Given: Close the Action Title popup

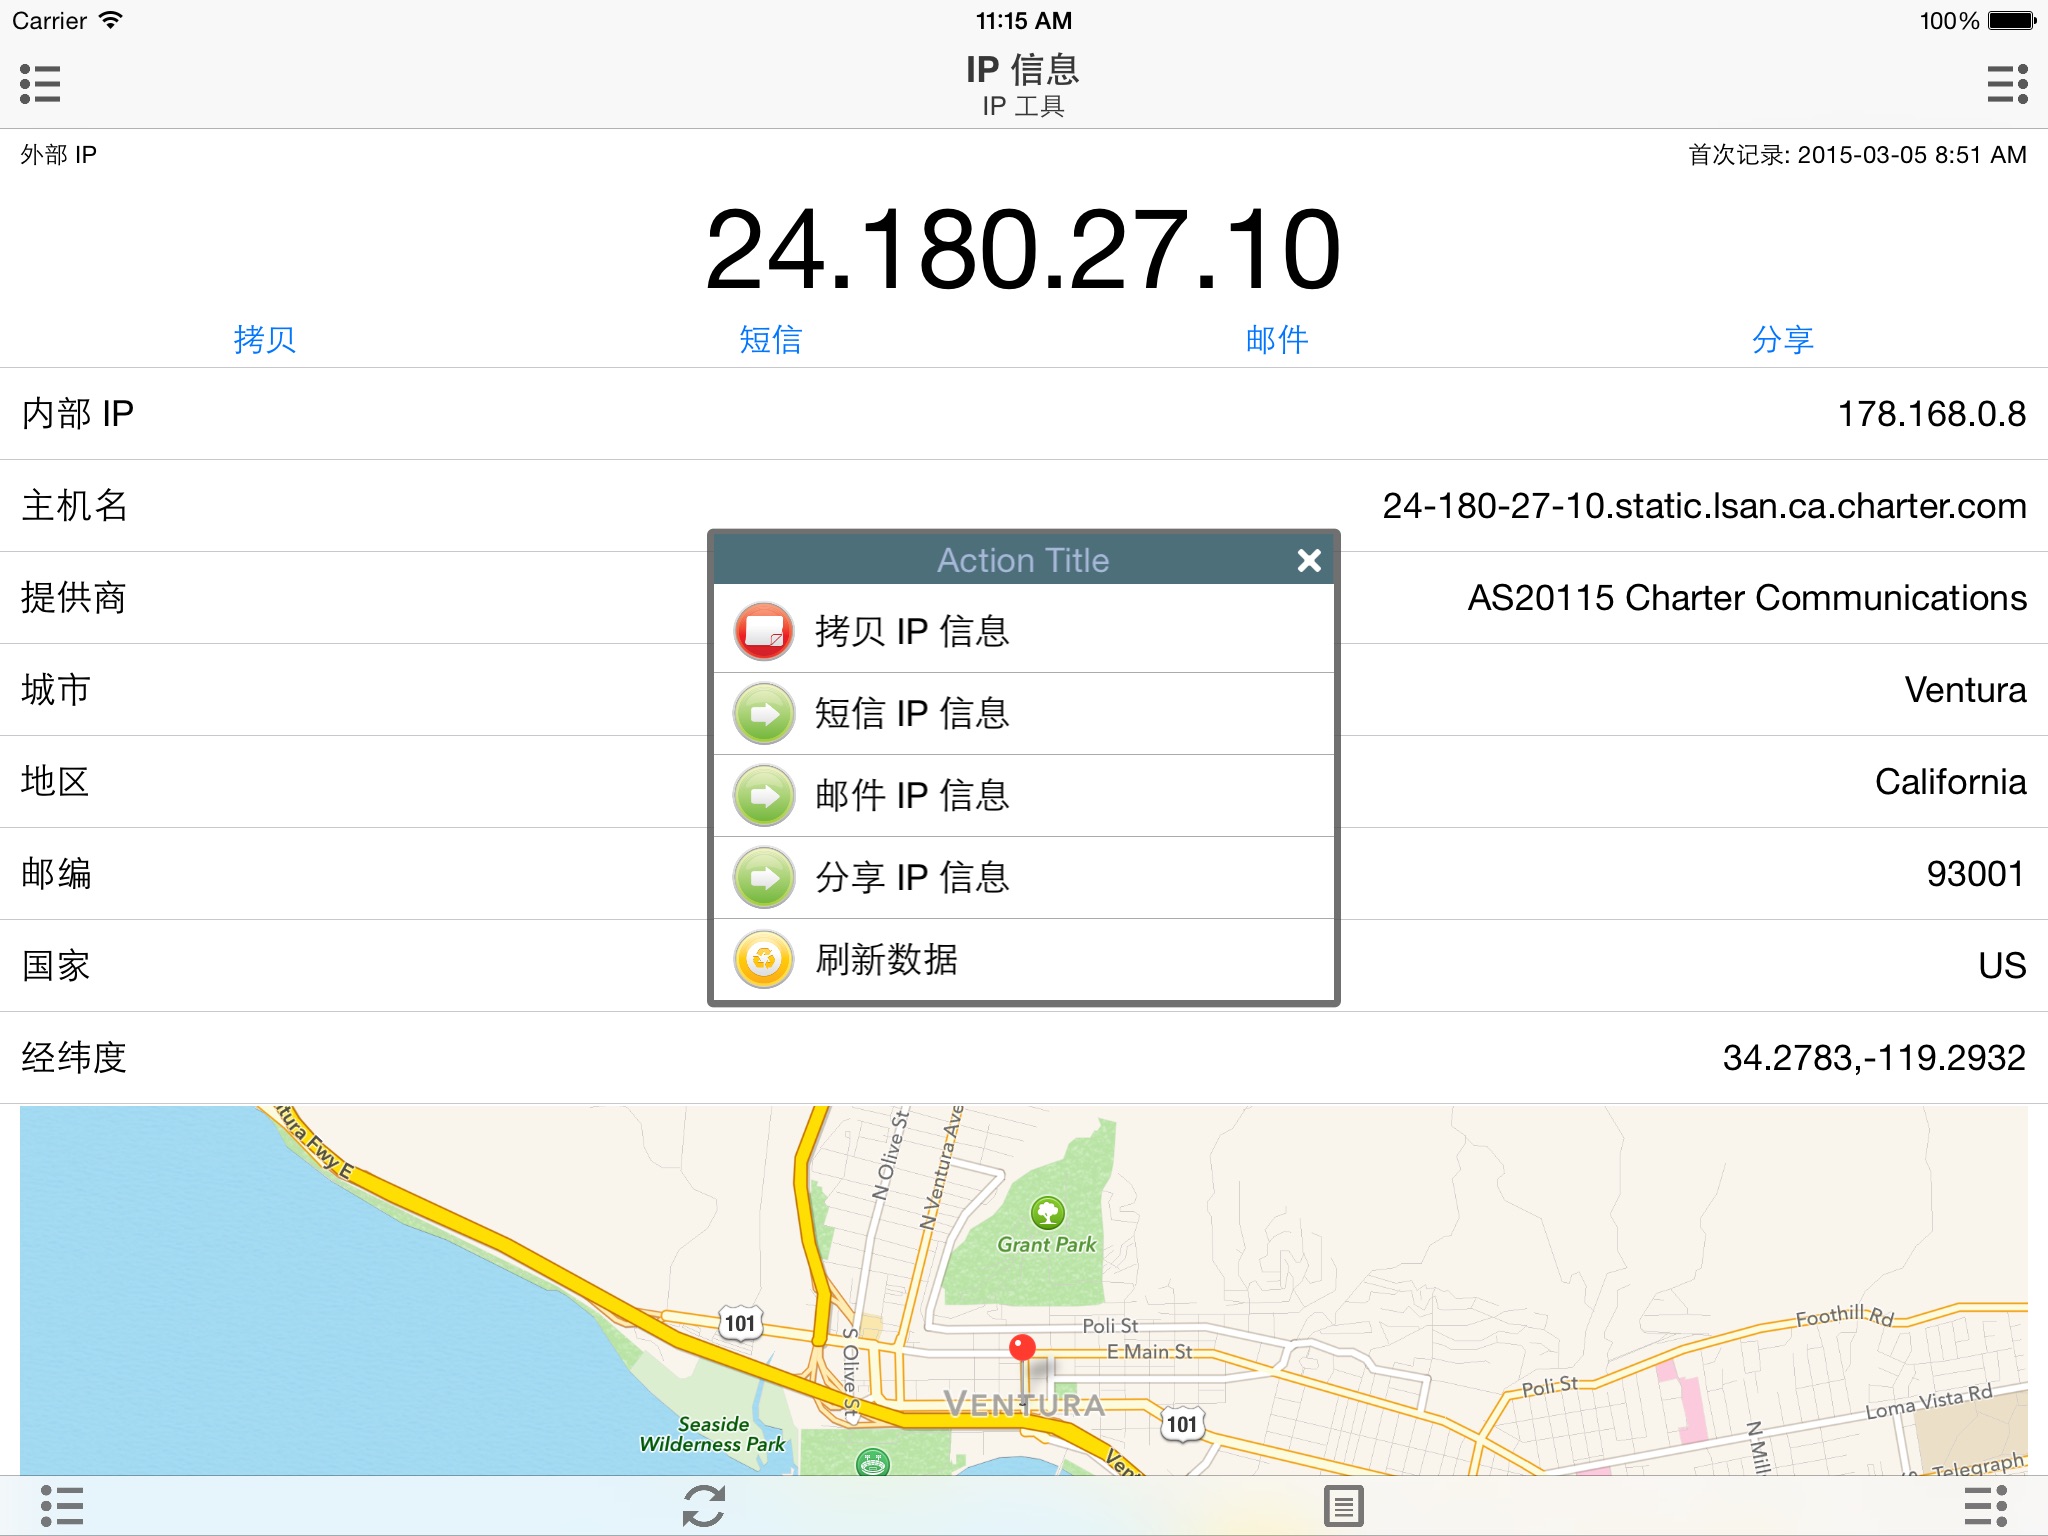Looking at the screenshot, I should (x=1309, y=560).
